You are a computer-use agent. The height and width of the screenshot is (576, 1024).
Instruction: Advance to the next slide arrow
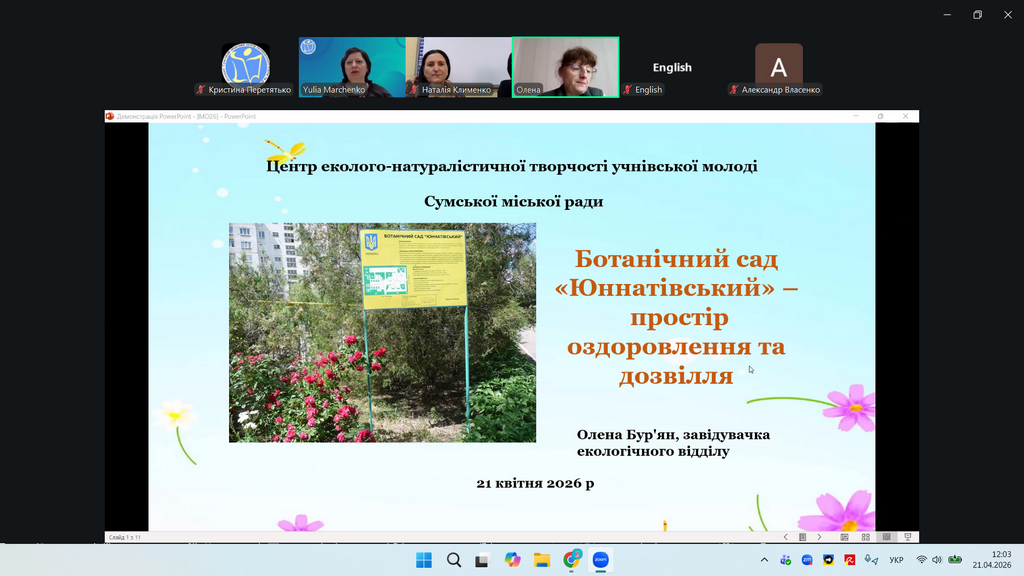point(819,537)
